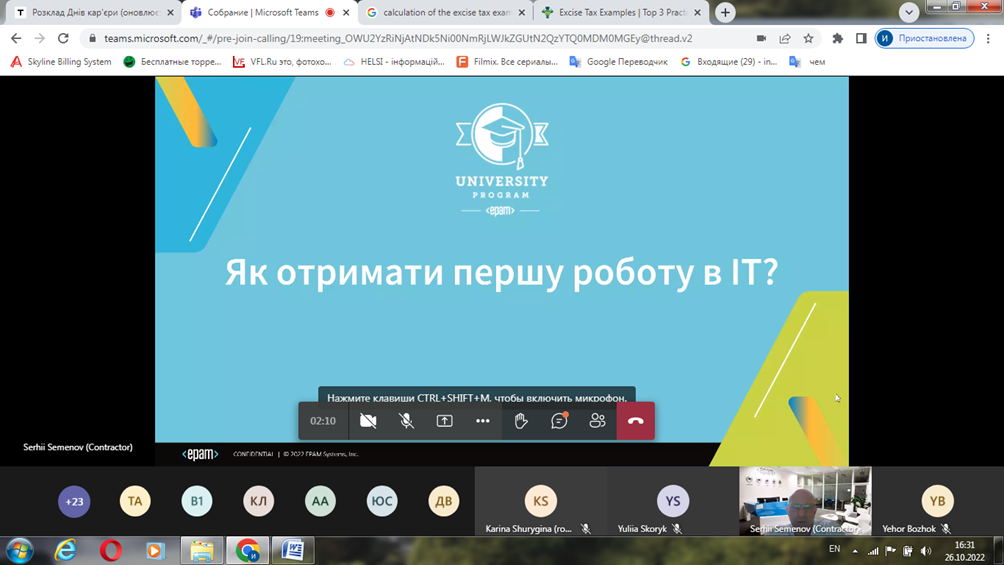
Task: Launch Internet Explorer from taskbar
Action: tap(65, 551)
